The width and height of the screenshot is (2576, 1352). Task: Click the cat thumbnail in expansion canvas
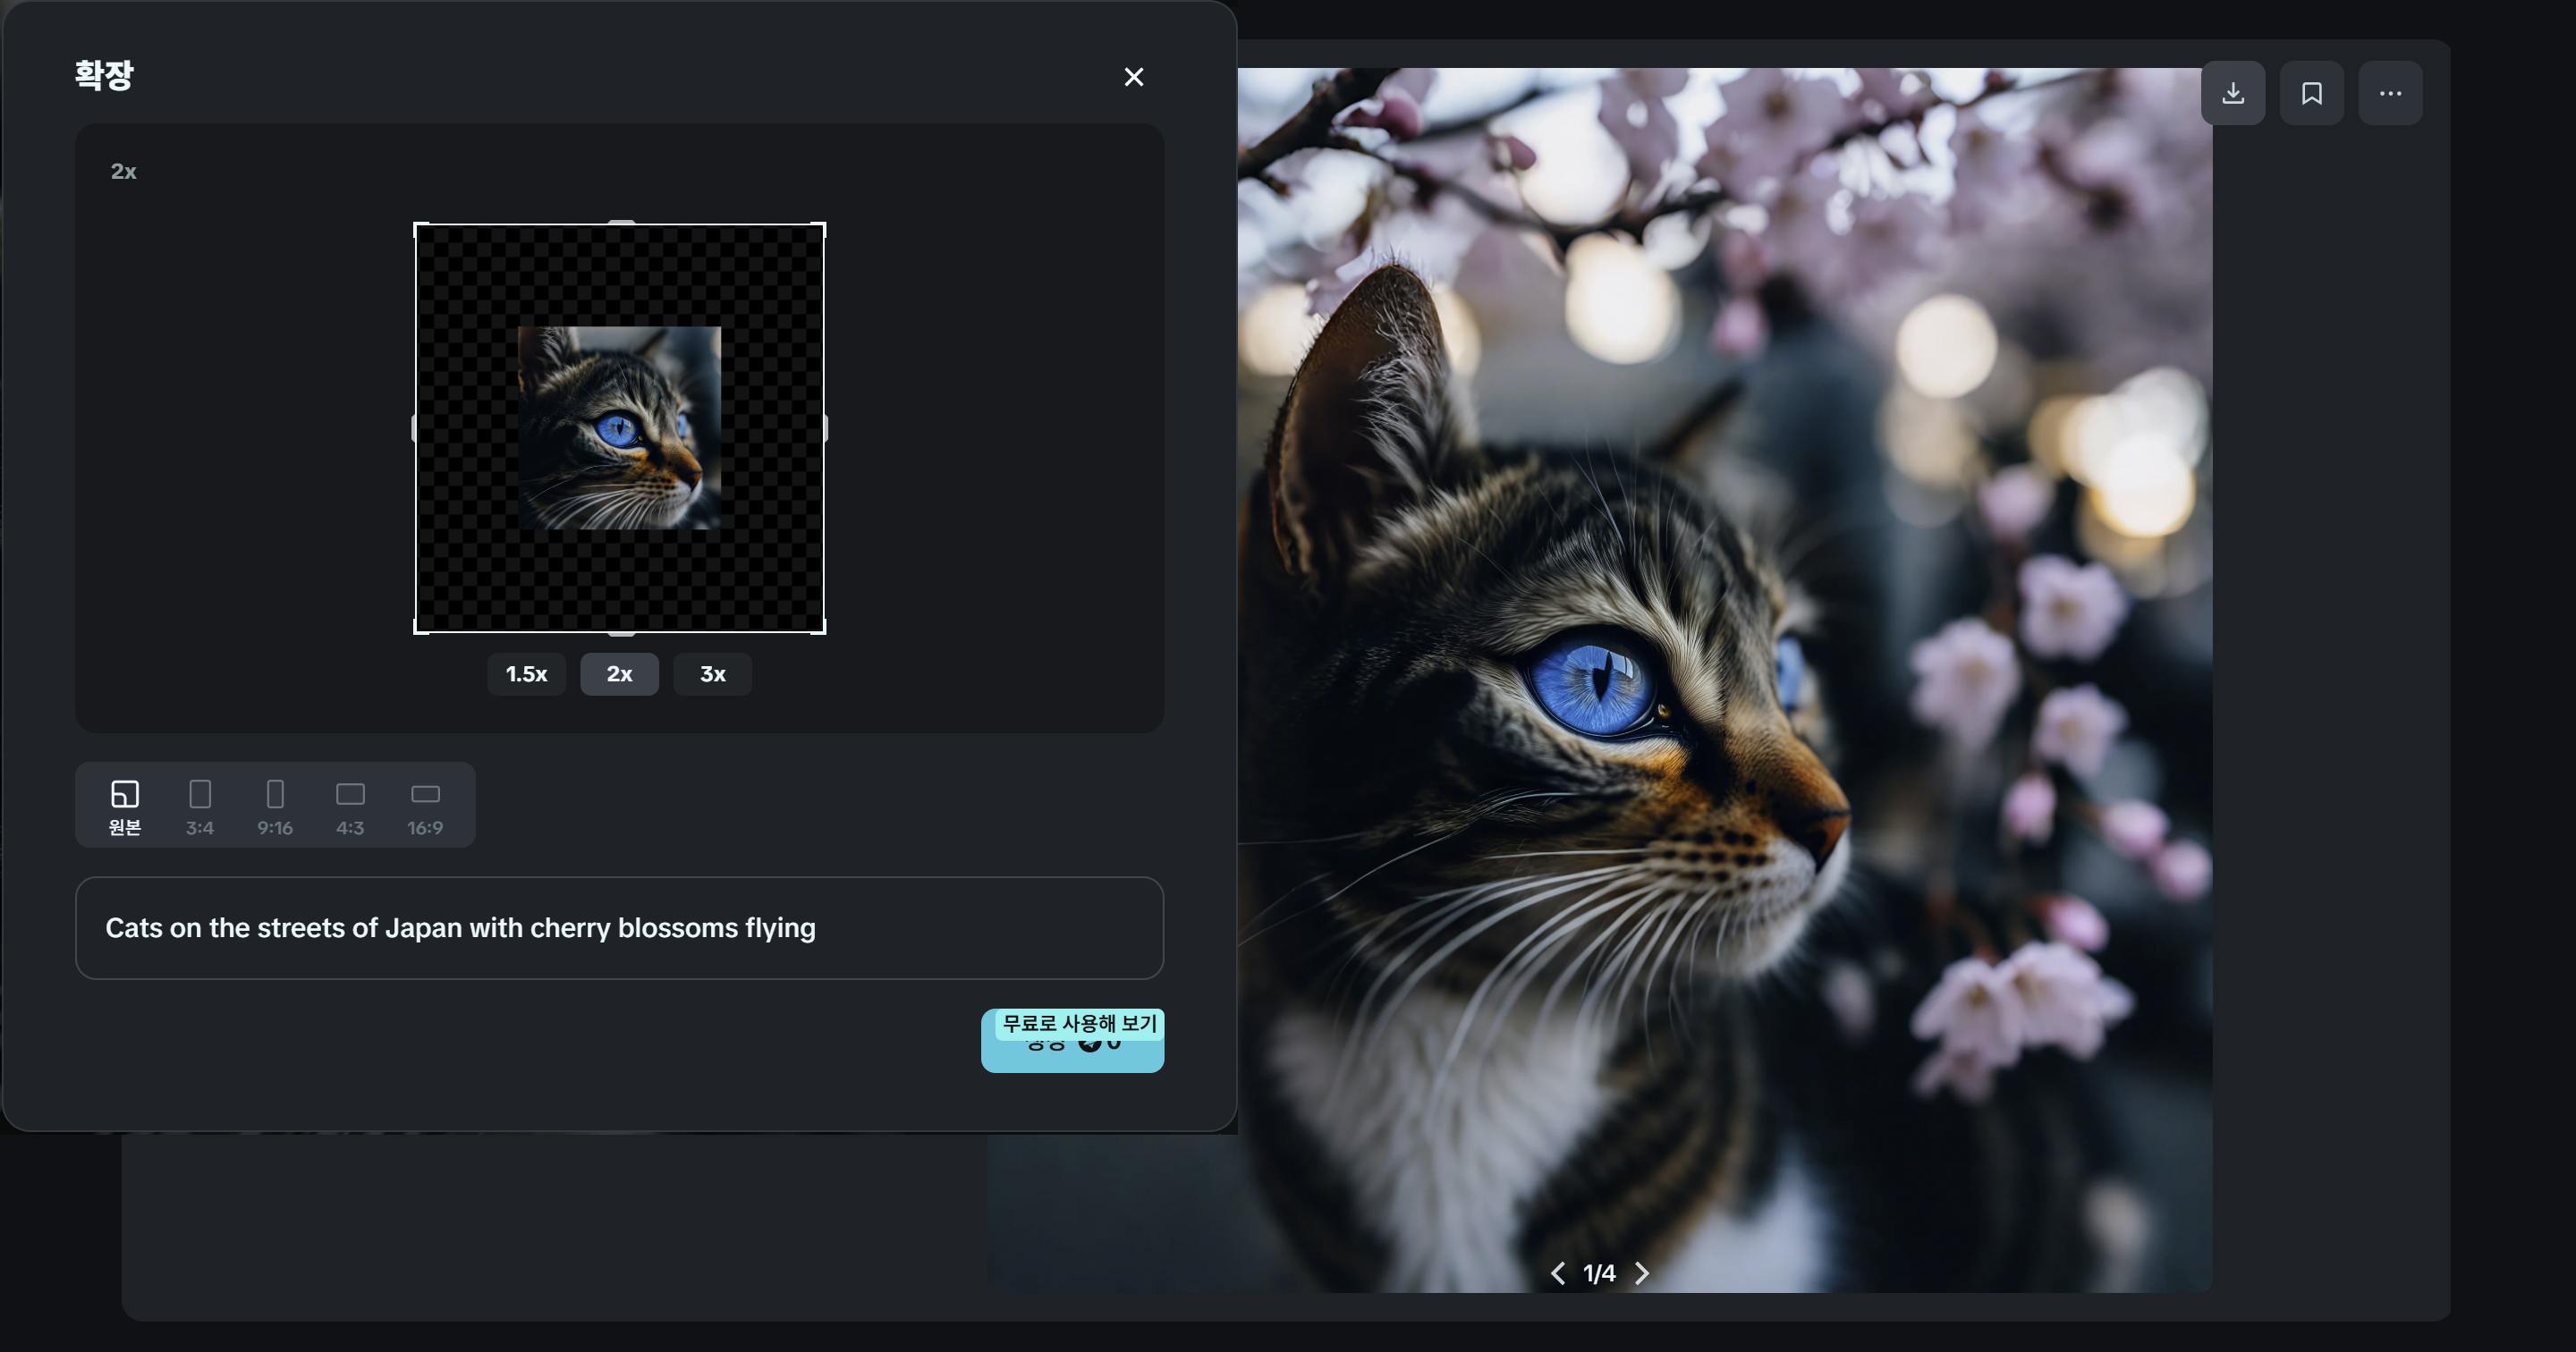pyautogui.click(x=619, y=428)
